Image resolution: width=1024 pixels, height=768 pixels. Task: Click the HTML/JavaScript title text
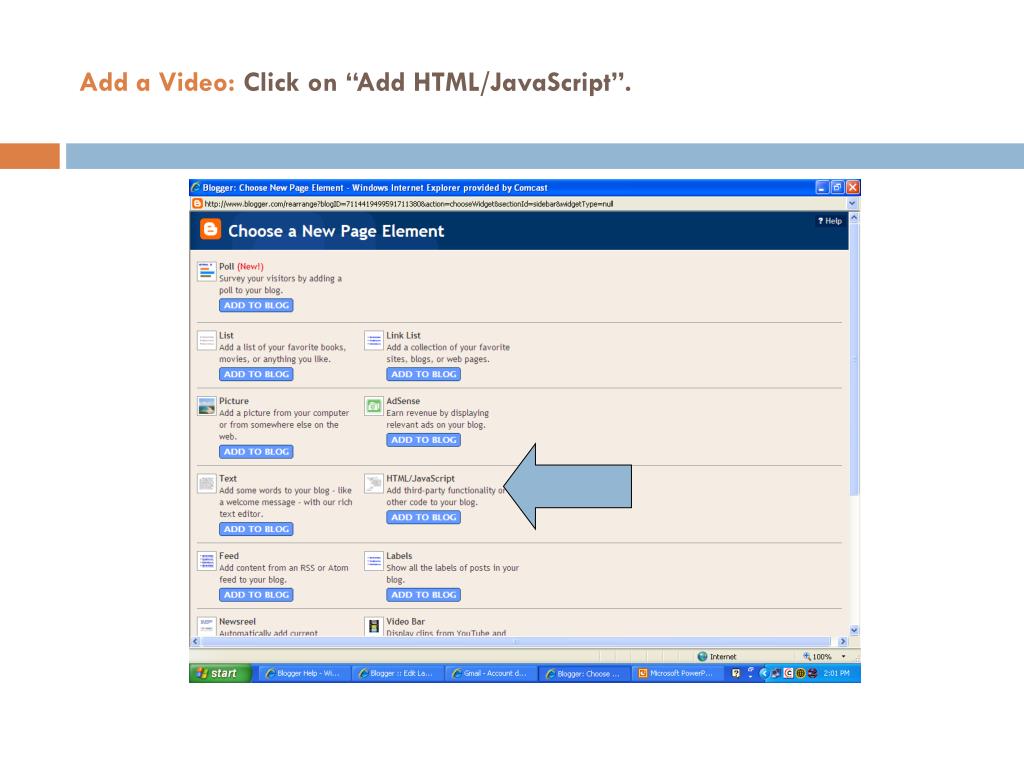[x=420, y=478]
